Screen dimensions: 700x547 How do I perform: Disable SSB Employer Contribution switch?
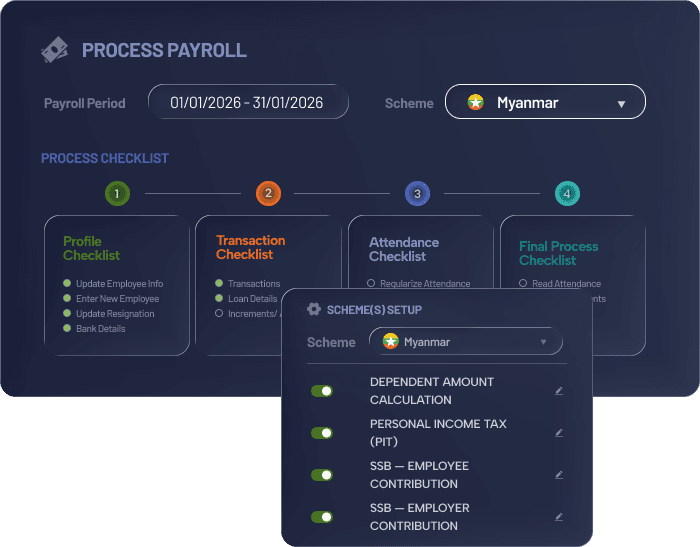[322, 517]
